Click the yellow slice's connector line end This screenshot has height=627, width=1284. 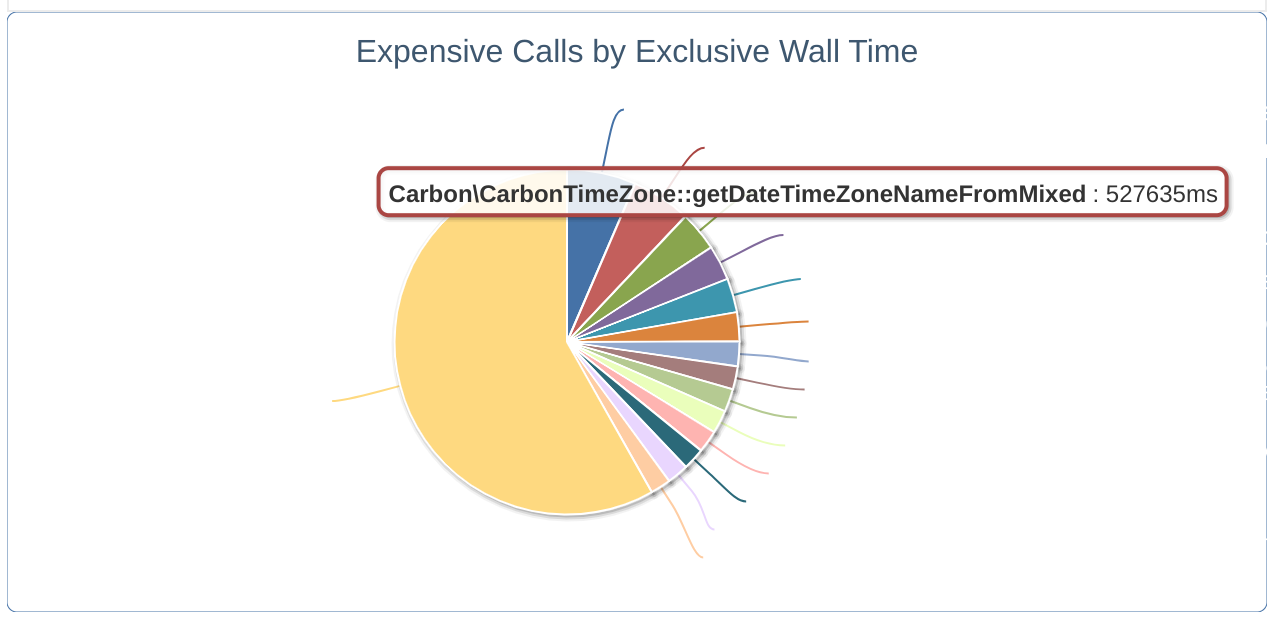pyautogui.click(x=334, y=401)
